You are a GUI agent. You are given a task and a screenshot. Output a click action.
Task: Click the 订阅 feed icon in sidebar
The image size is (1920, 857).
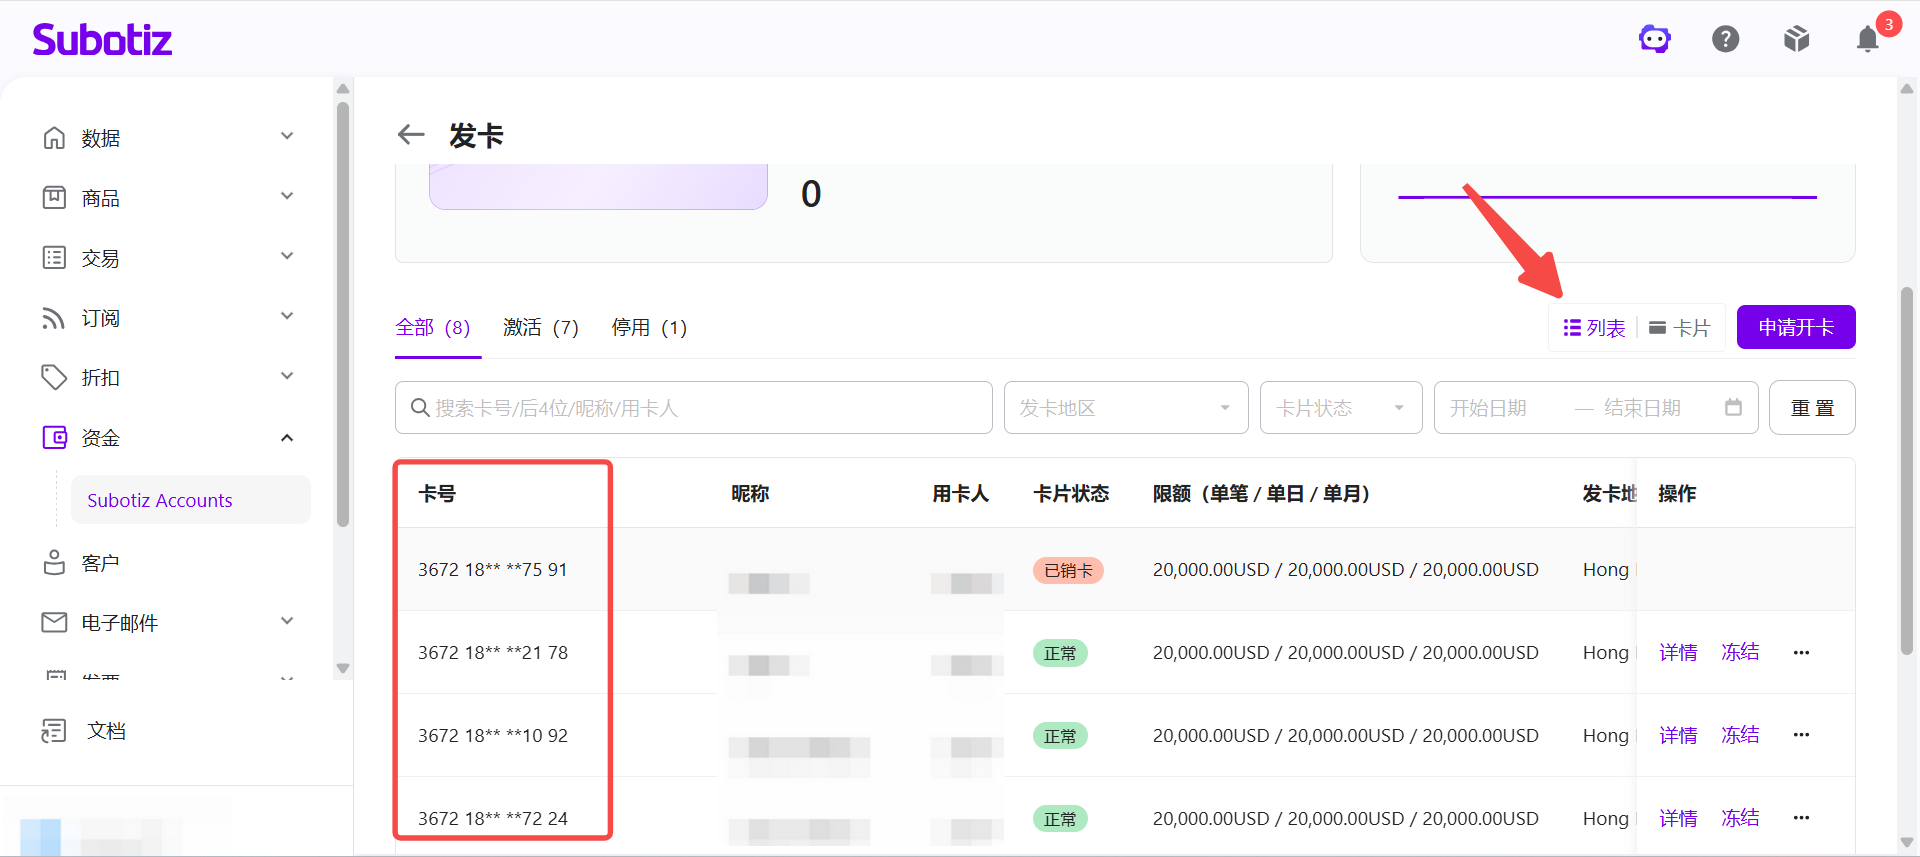tap(54, 318)
